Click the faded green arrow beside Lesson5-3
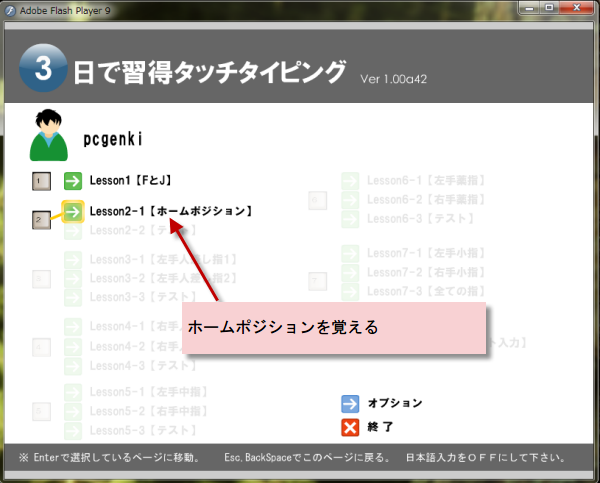The image size is (600, 483). [x=73, y=429]
